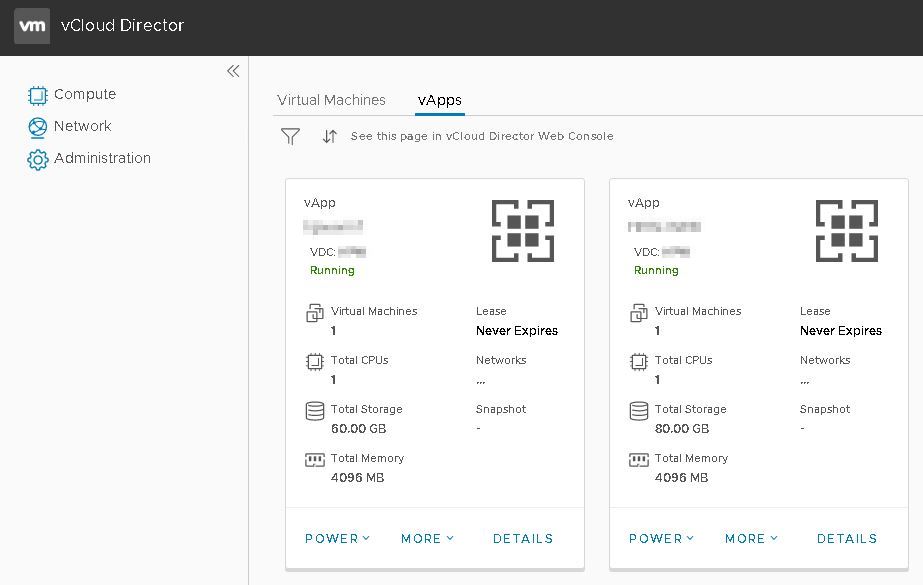This screenshot has height=585, width=923.
Task: Click the large vApp icon on the 80.00 GB card
Action: pyautogui.click(x=846, y=231)
